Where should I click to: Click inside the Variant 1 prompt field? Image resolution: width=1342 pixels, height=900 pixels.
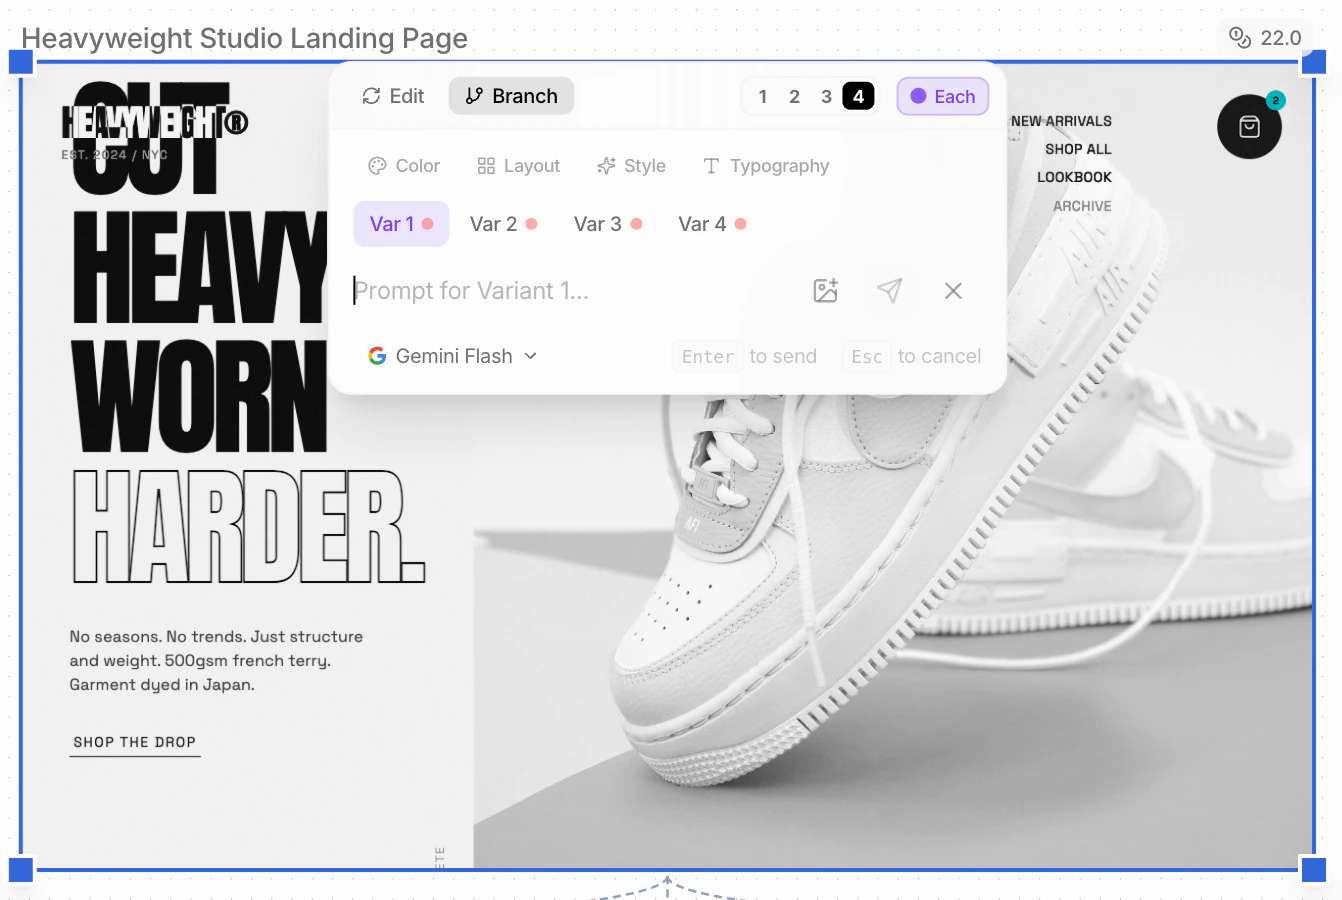coord(500,290)
